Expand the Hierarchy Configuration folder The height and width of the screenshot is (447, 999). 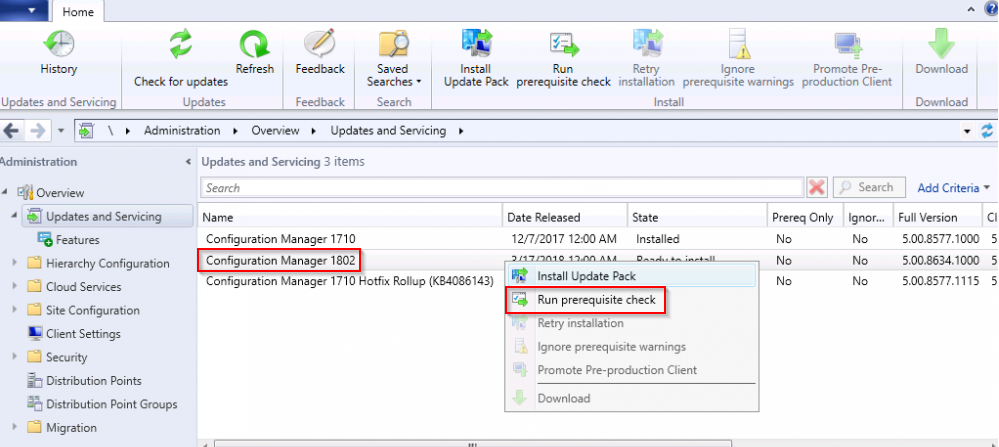click(15, 263)
